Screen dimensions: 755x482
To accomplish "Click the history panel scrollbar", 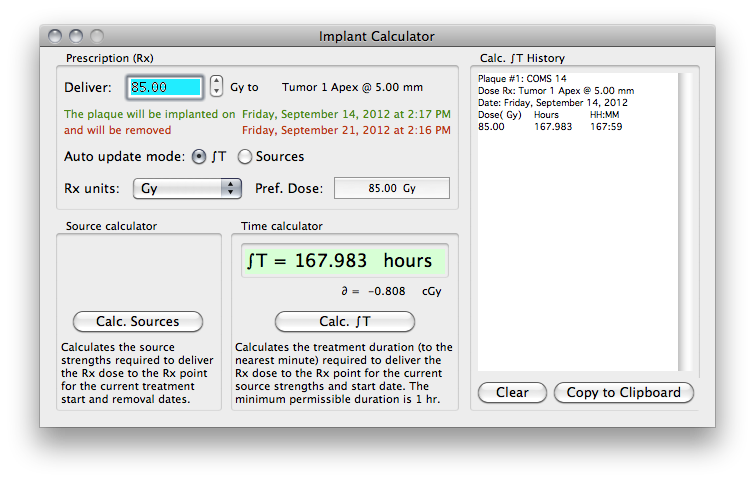I will click(685, 221).
